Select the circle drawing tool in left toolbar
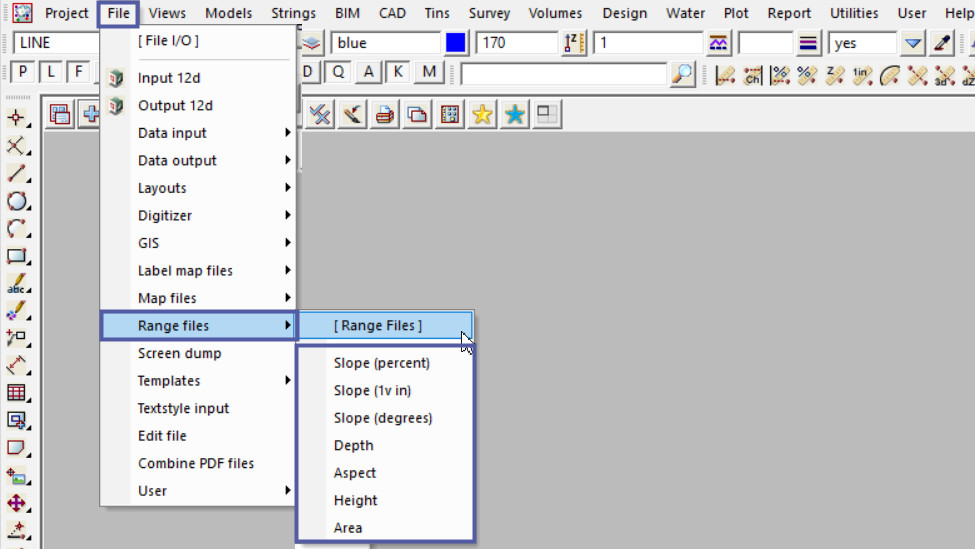 [16, 201]
